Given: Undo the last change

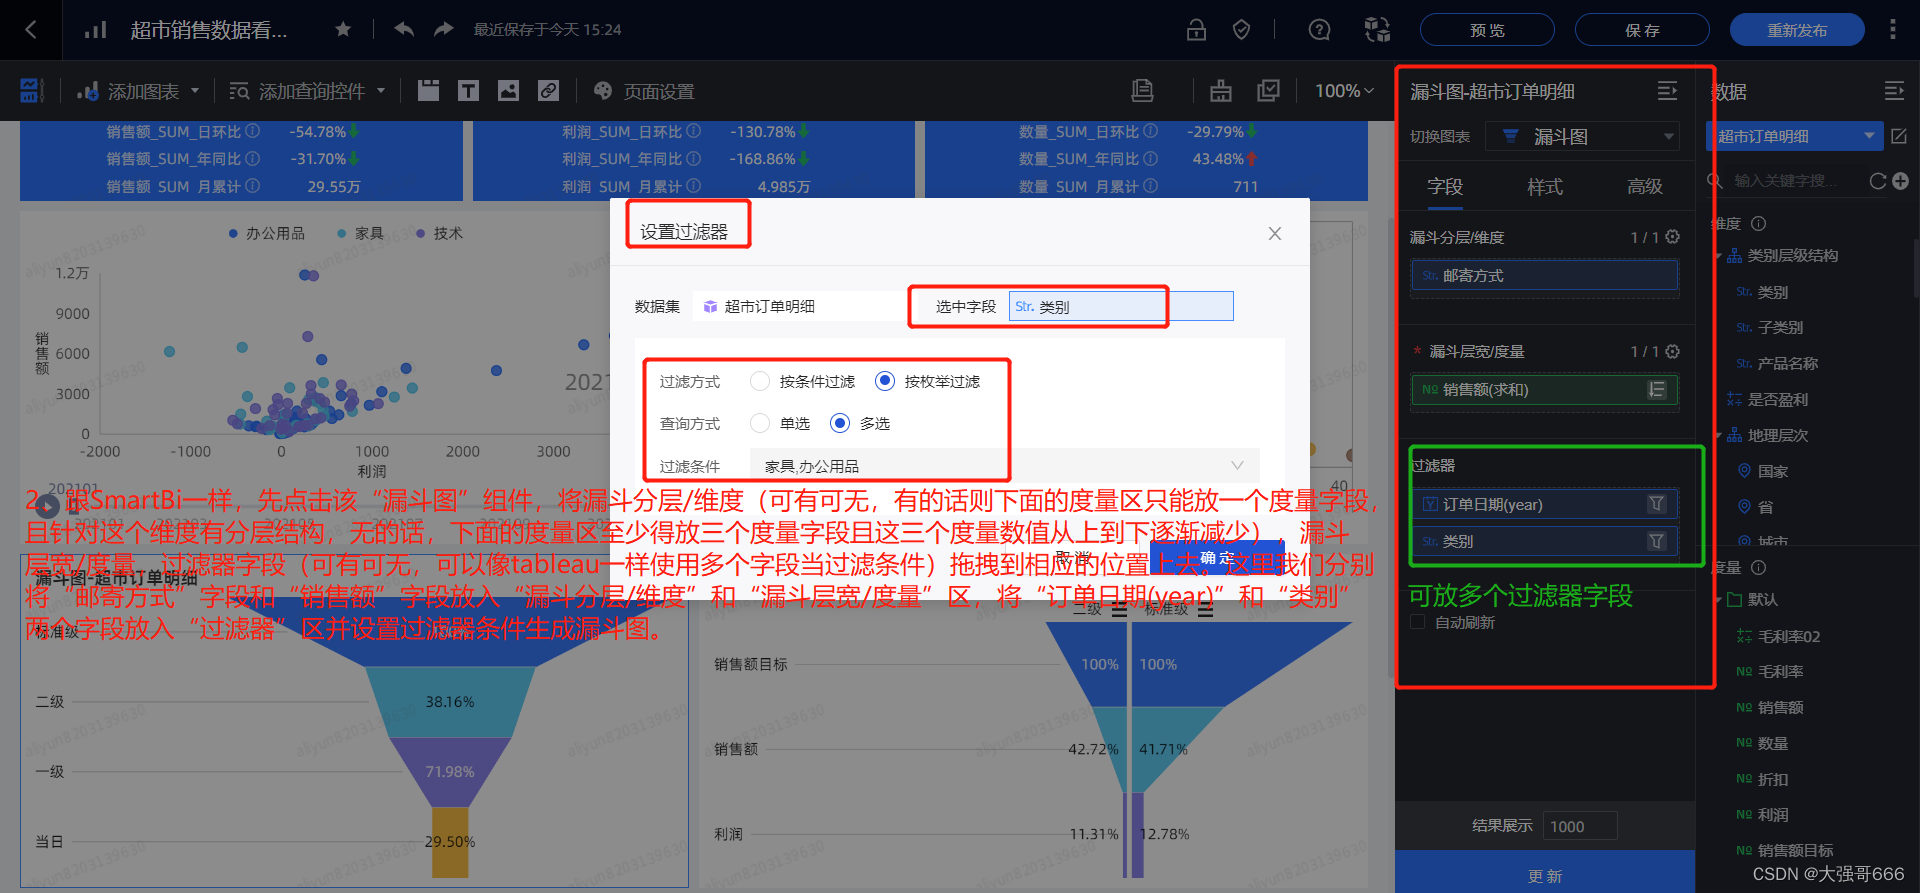Looking at the screenshot, I should pos(404,30).
